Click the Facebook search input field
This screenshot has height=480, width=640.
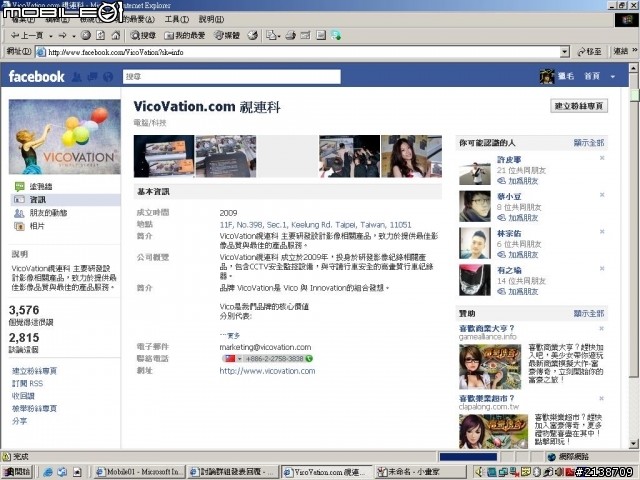pos(231,76)
